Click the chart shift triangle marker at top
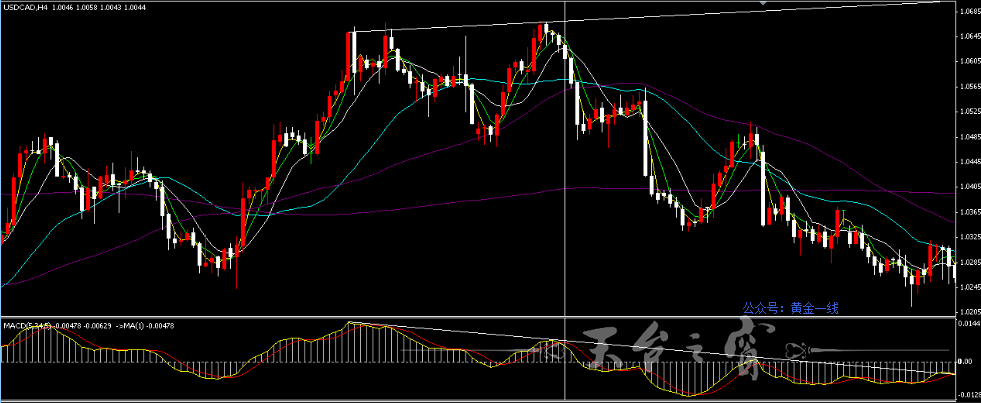The width and height of the screenshot is (981, 403). pos(763,3)
